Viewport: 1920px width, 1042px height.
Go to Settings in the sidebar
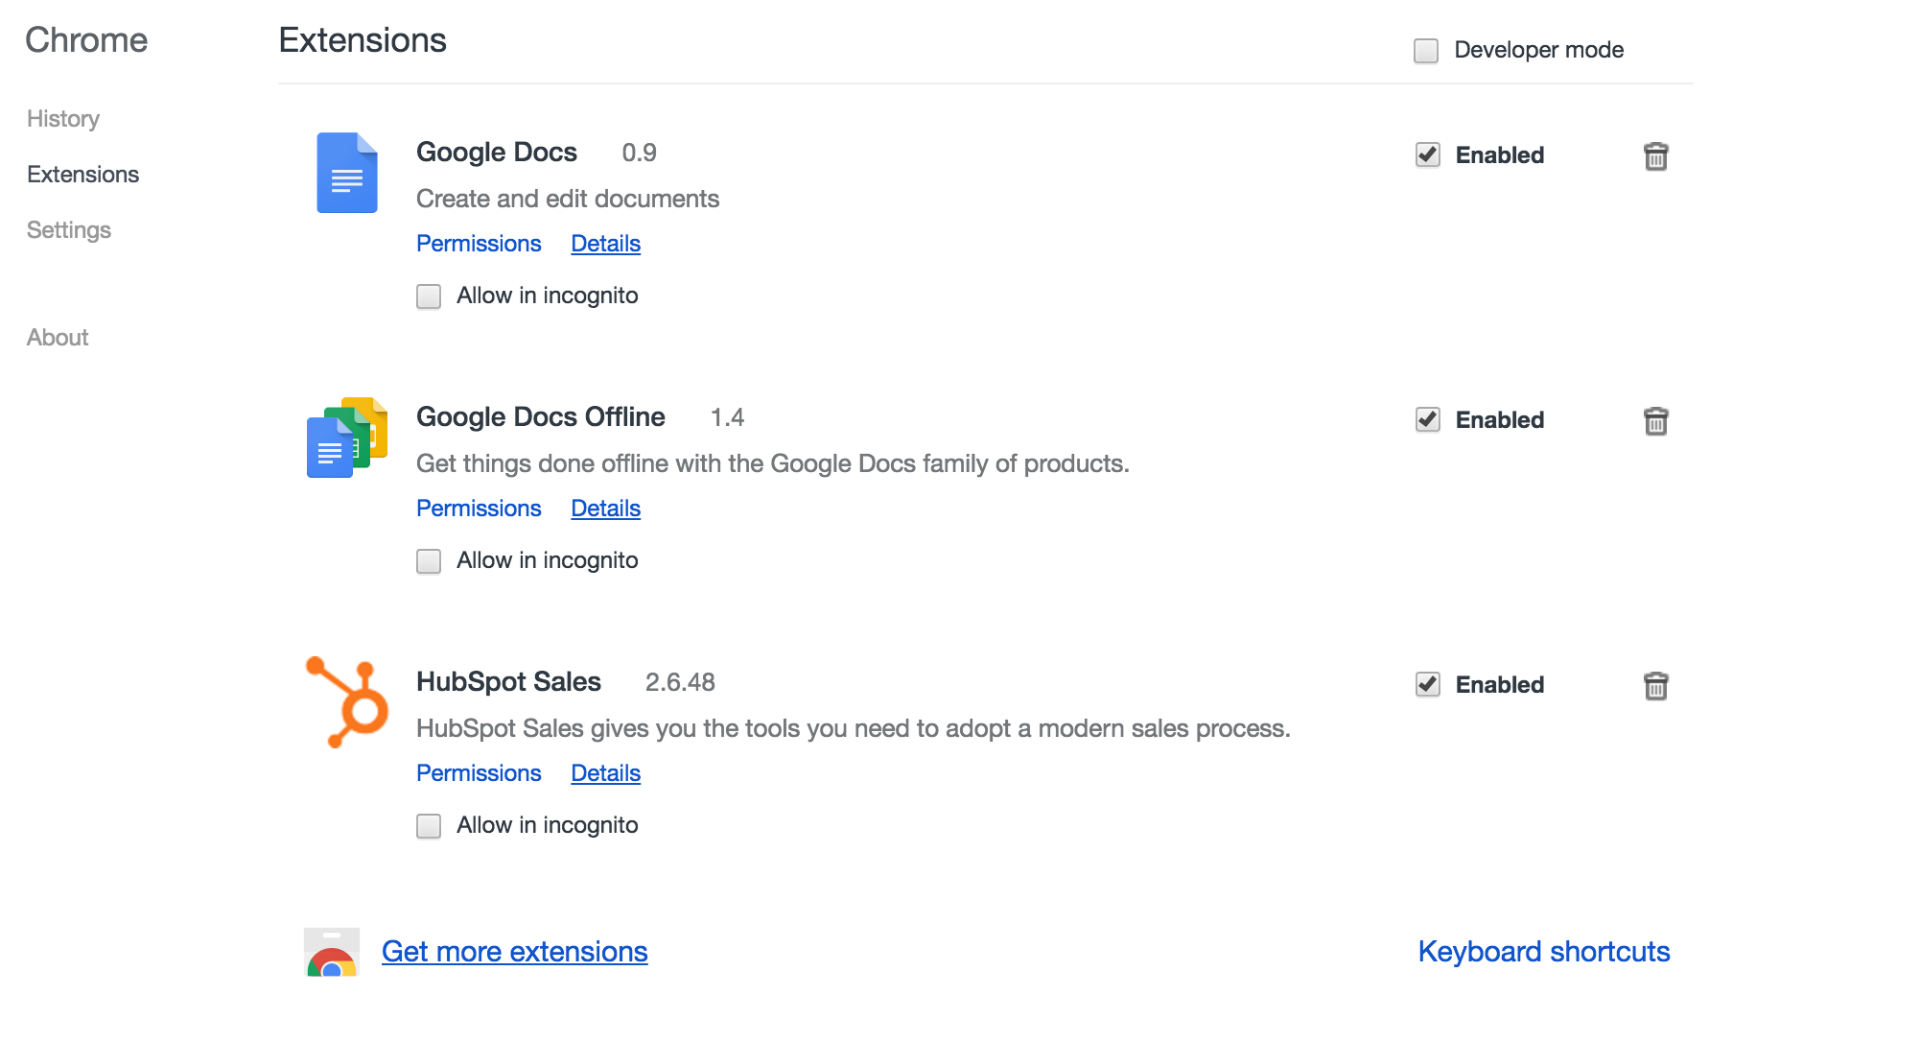pyautogui.click(x=69, y=230)
